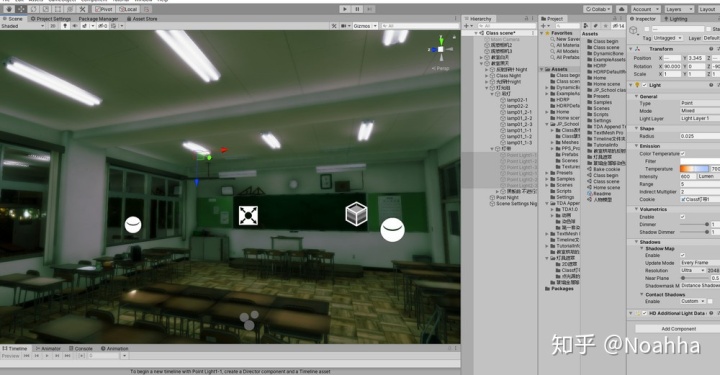Viewport: 720px width, 375px height.
Task: Click the reflection probe cube gizmo in scene
Action: (x=356, y=214)
